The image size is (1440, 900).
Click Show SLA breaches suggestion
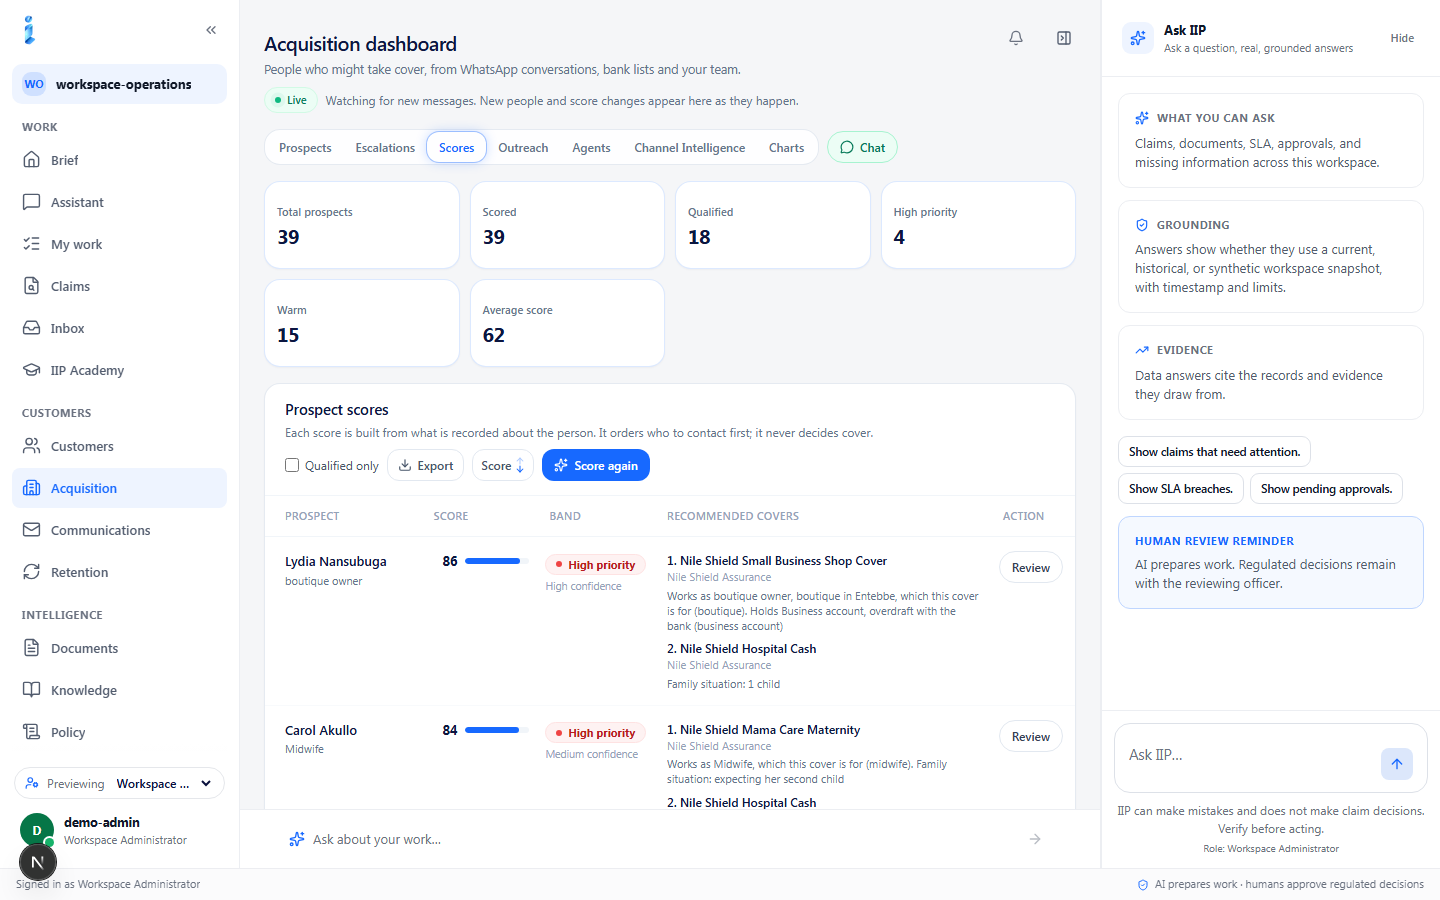point(1181,488)
